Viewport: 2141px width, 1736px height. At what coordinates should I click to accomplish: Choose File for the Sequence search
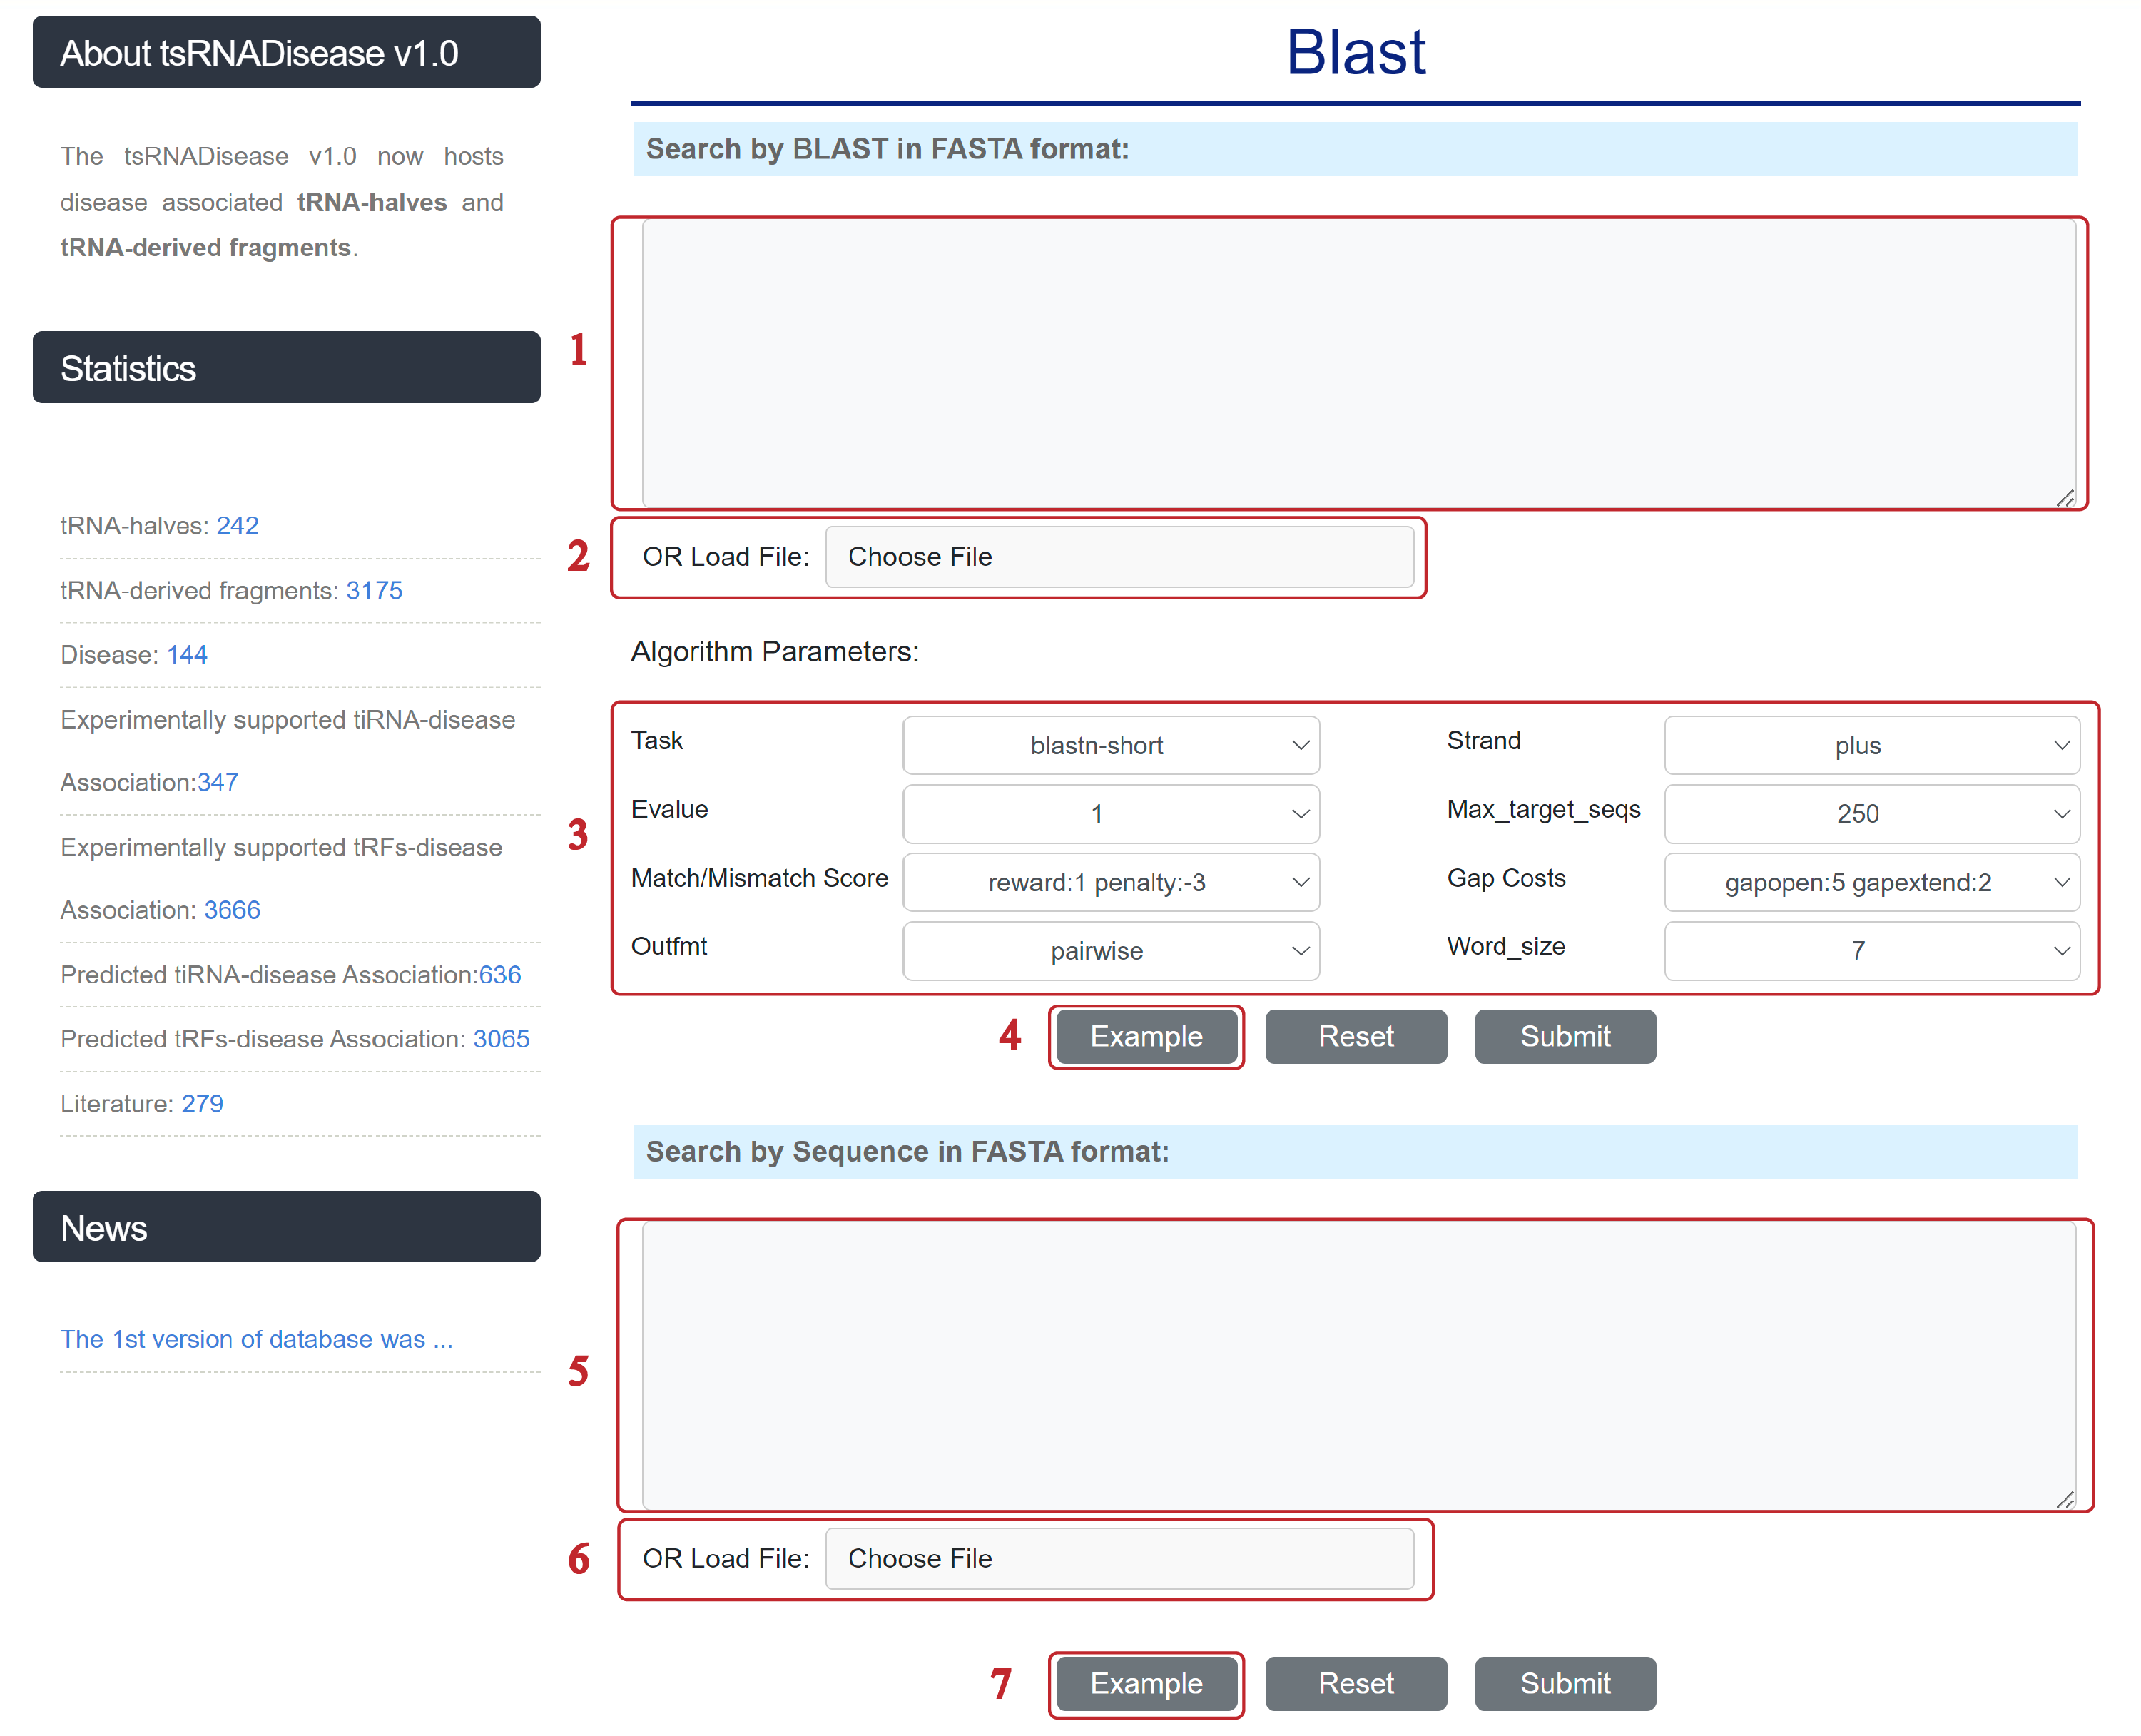click(x=1118, y=1559)
